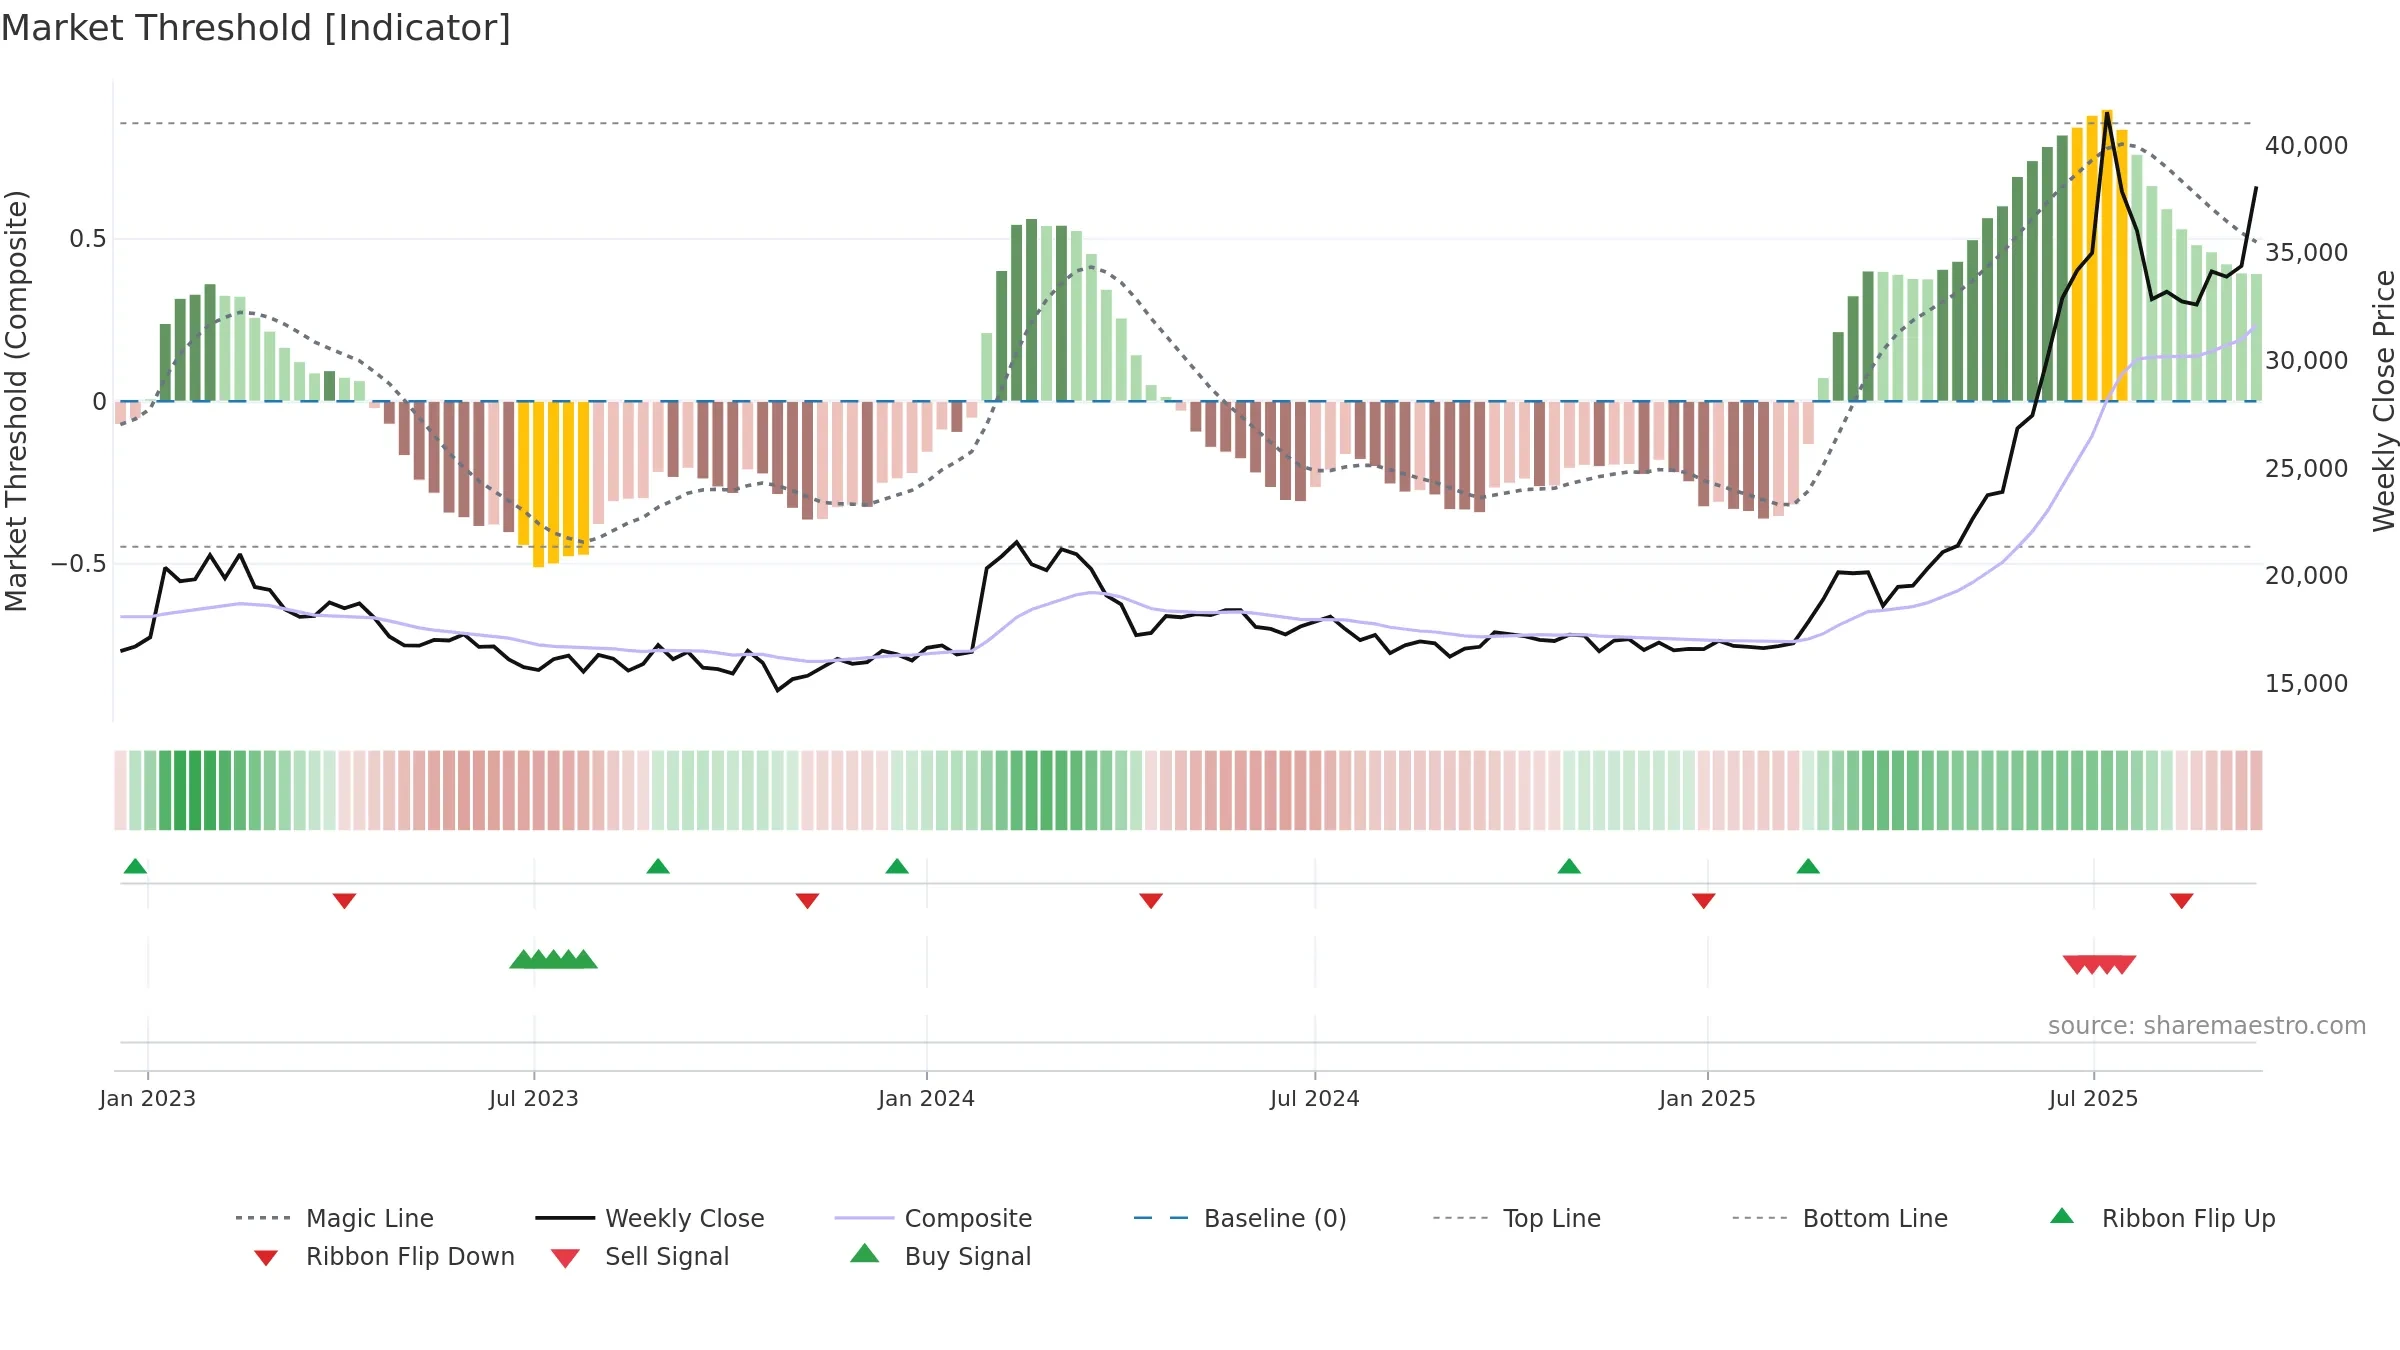Toggle the Composite legend entry
2400x1350 pixels.
pyautogui.click(x=933, y=1218)
